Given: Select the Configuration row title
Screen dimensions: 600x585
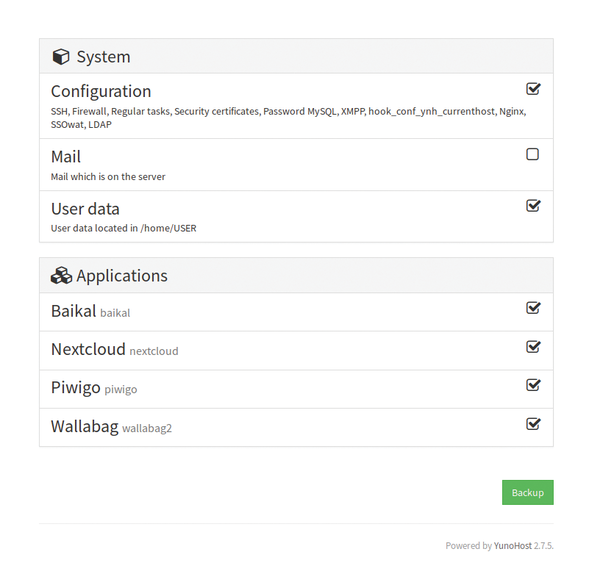Looking at the screenshot, I should coord(101,91).
